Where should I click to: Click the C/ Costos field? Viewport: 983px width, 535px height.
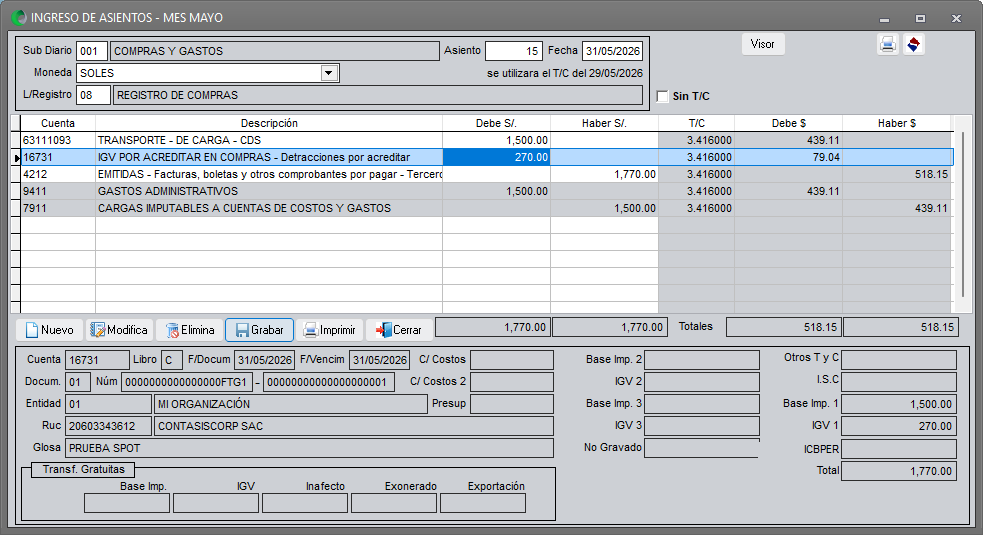pos(512,360)
